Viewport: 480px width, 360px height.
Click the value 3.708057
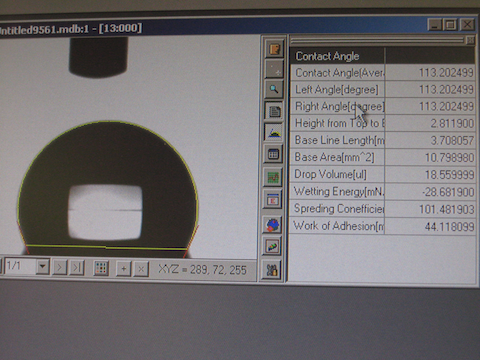(x=452, y=140)
